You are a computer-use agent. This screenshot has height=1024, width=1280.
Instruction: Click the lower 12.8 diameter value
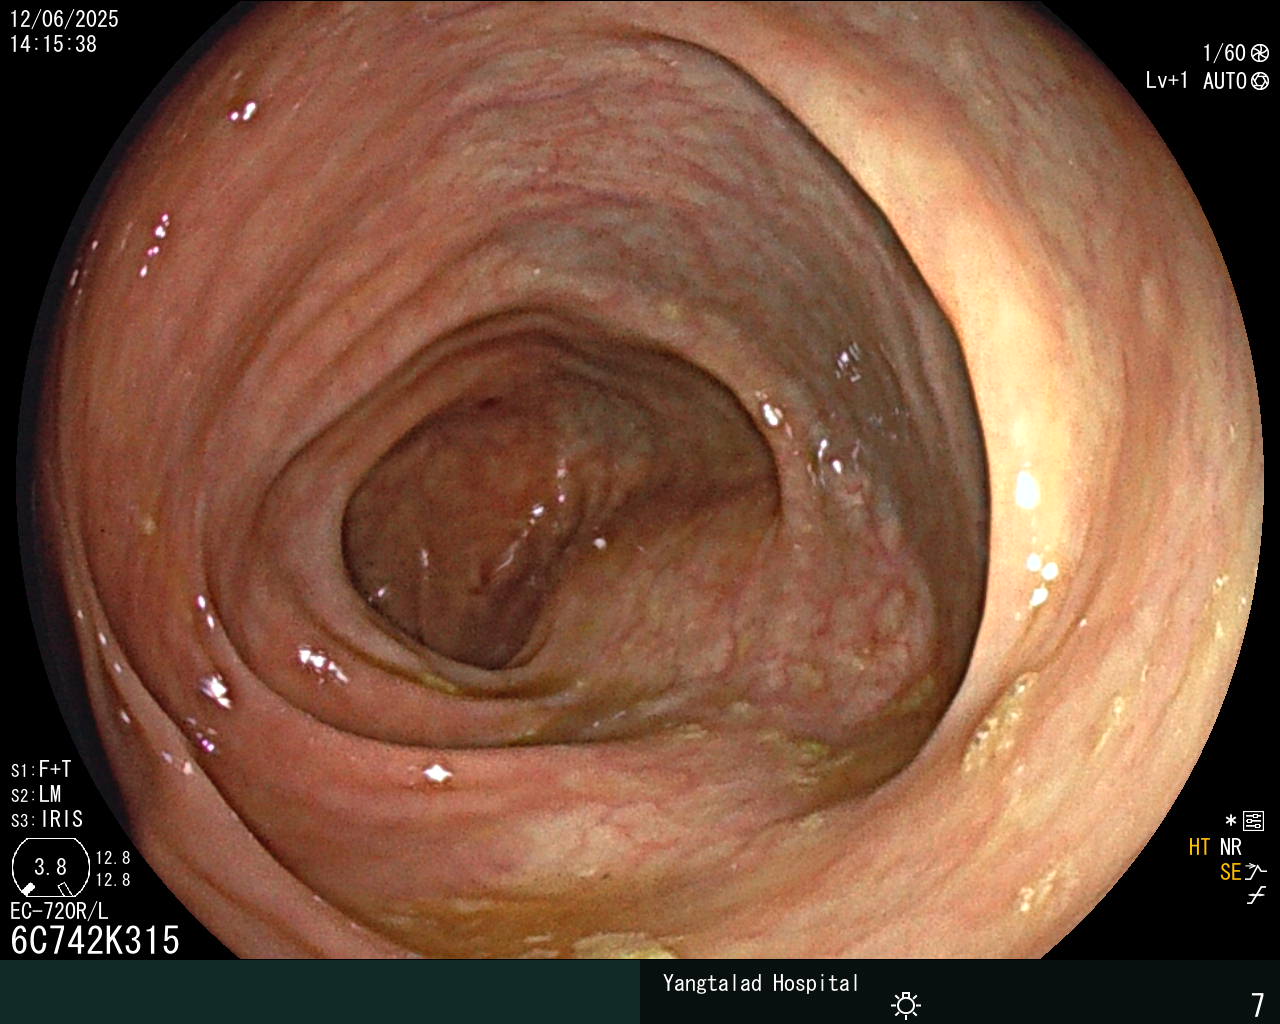pyautogui.click(x=113, y=880)
